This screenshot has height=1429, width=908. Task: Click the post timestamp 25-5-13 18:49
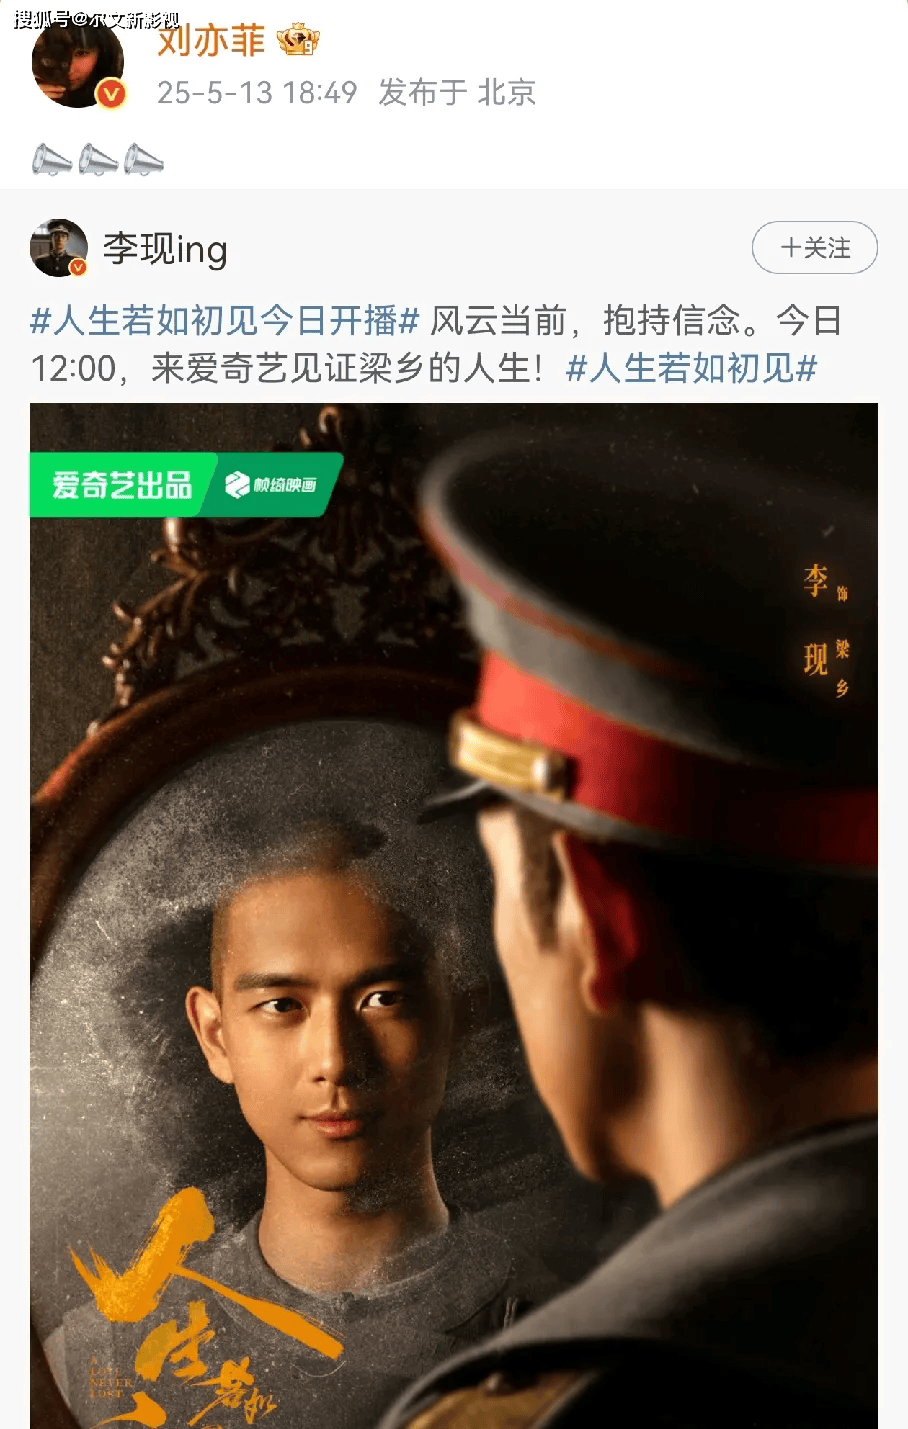pyautogui.click(x=257, y=93)
